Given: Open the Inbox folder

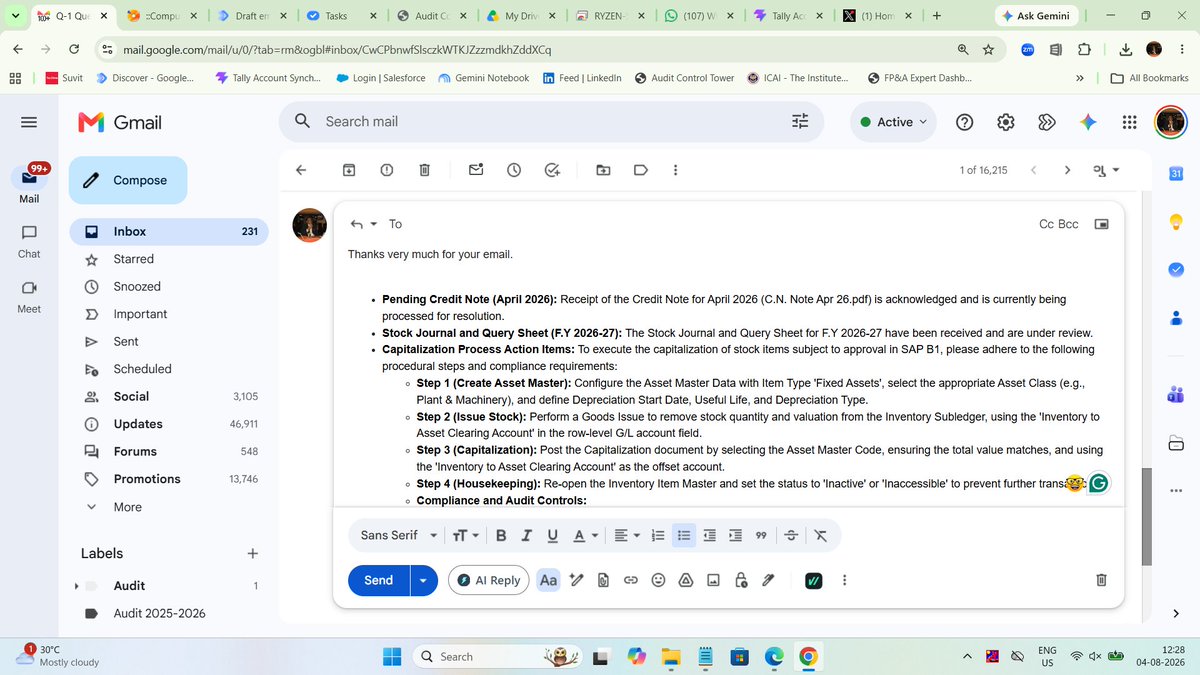Looking at the screenshot, I should coord(169,231).
